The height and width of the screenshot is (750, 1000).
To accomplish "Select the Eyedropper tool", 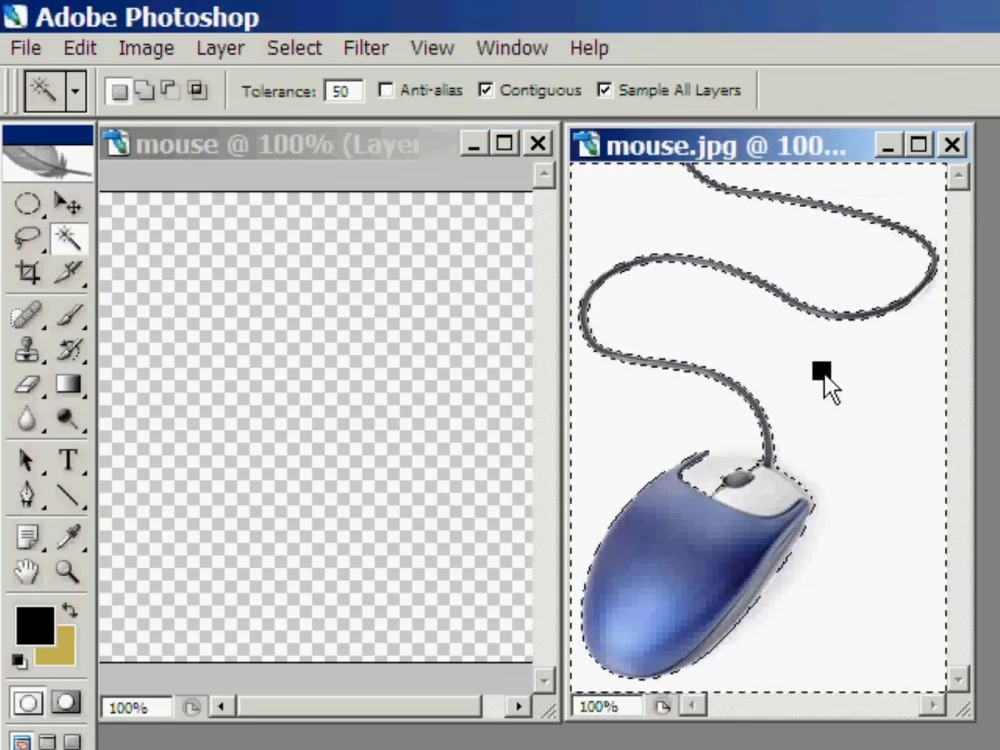I will click(68, 537).
